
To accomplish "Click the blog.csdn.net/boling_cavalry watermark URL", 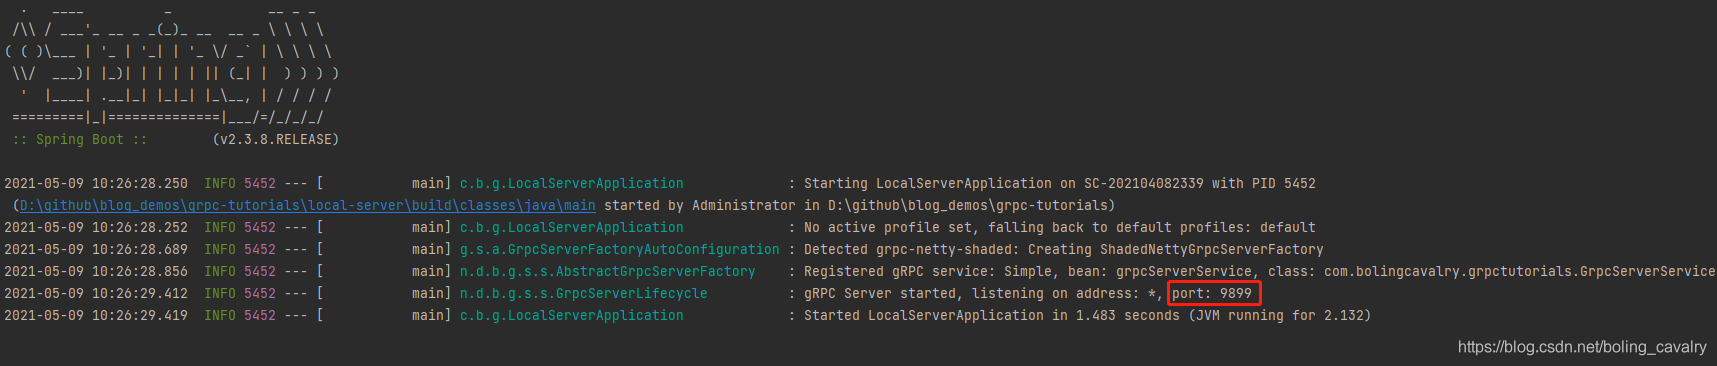I will (1582, 347).
